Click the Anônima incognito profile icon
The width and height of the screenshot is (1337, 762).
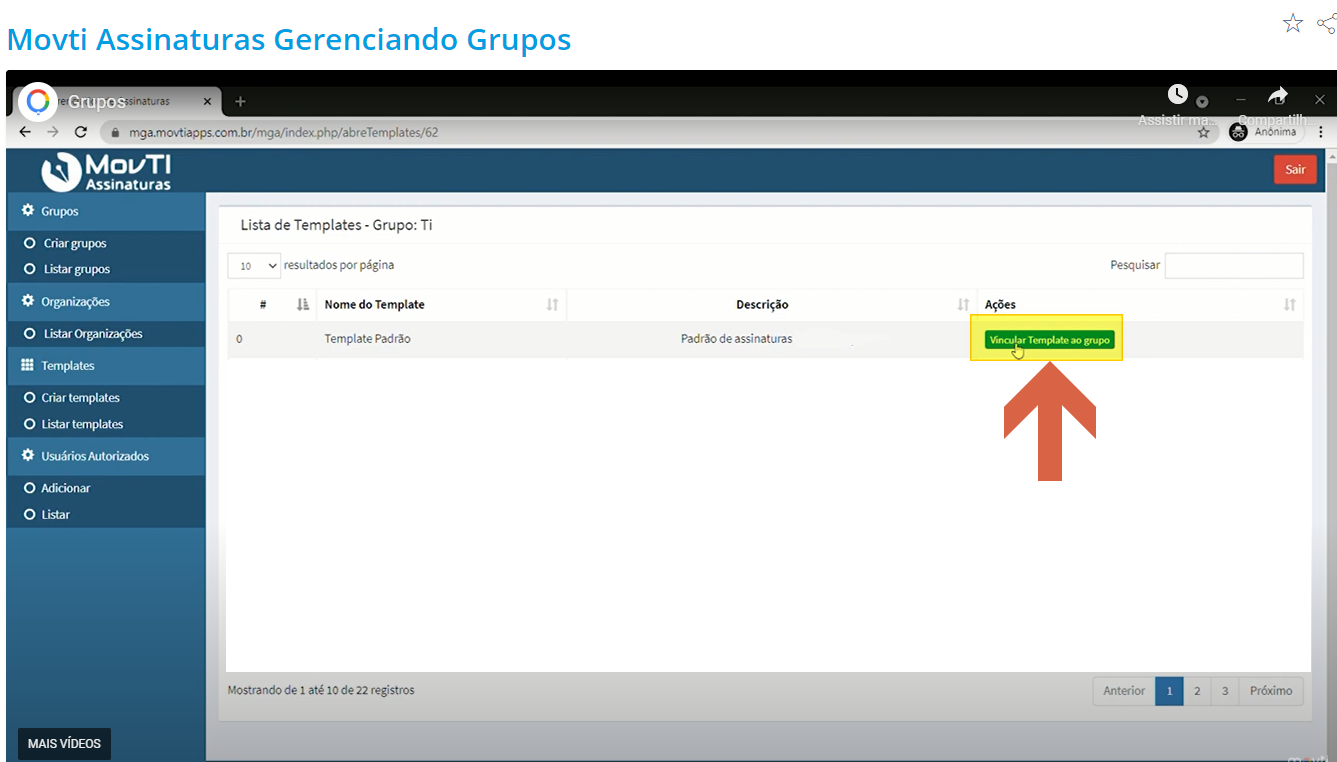point(1238,132)
